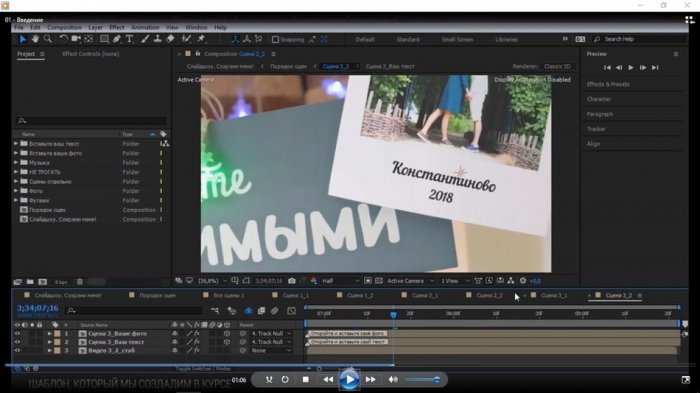This screenshot has height=393, width=700.
Task: Click the current time indicator on the timeline ruler
Action: (x=393, y=314)
